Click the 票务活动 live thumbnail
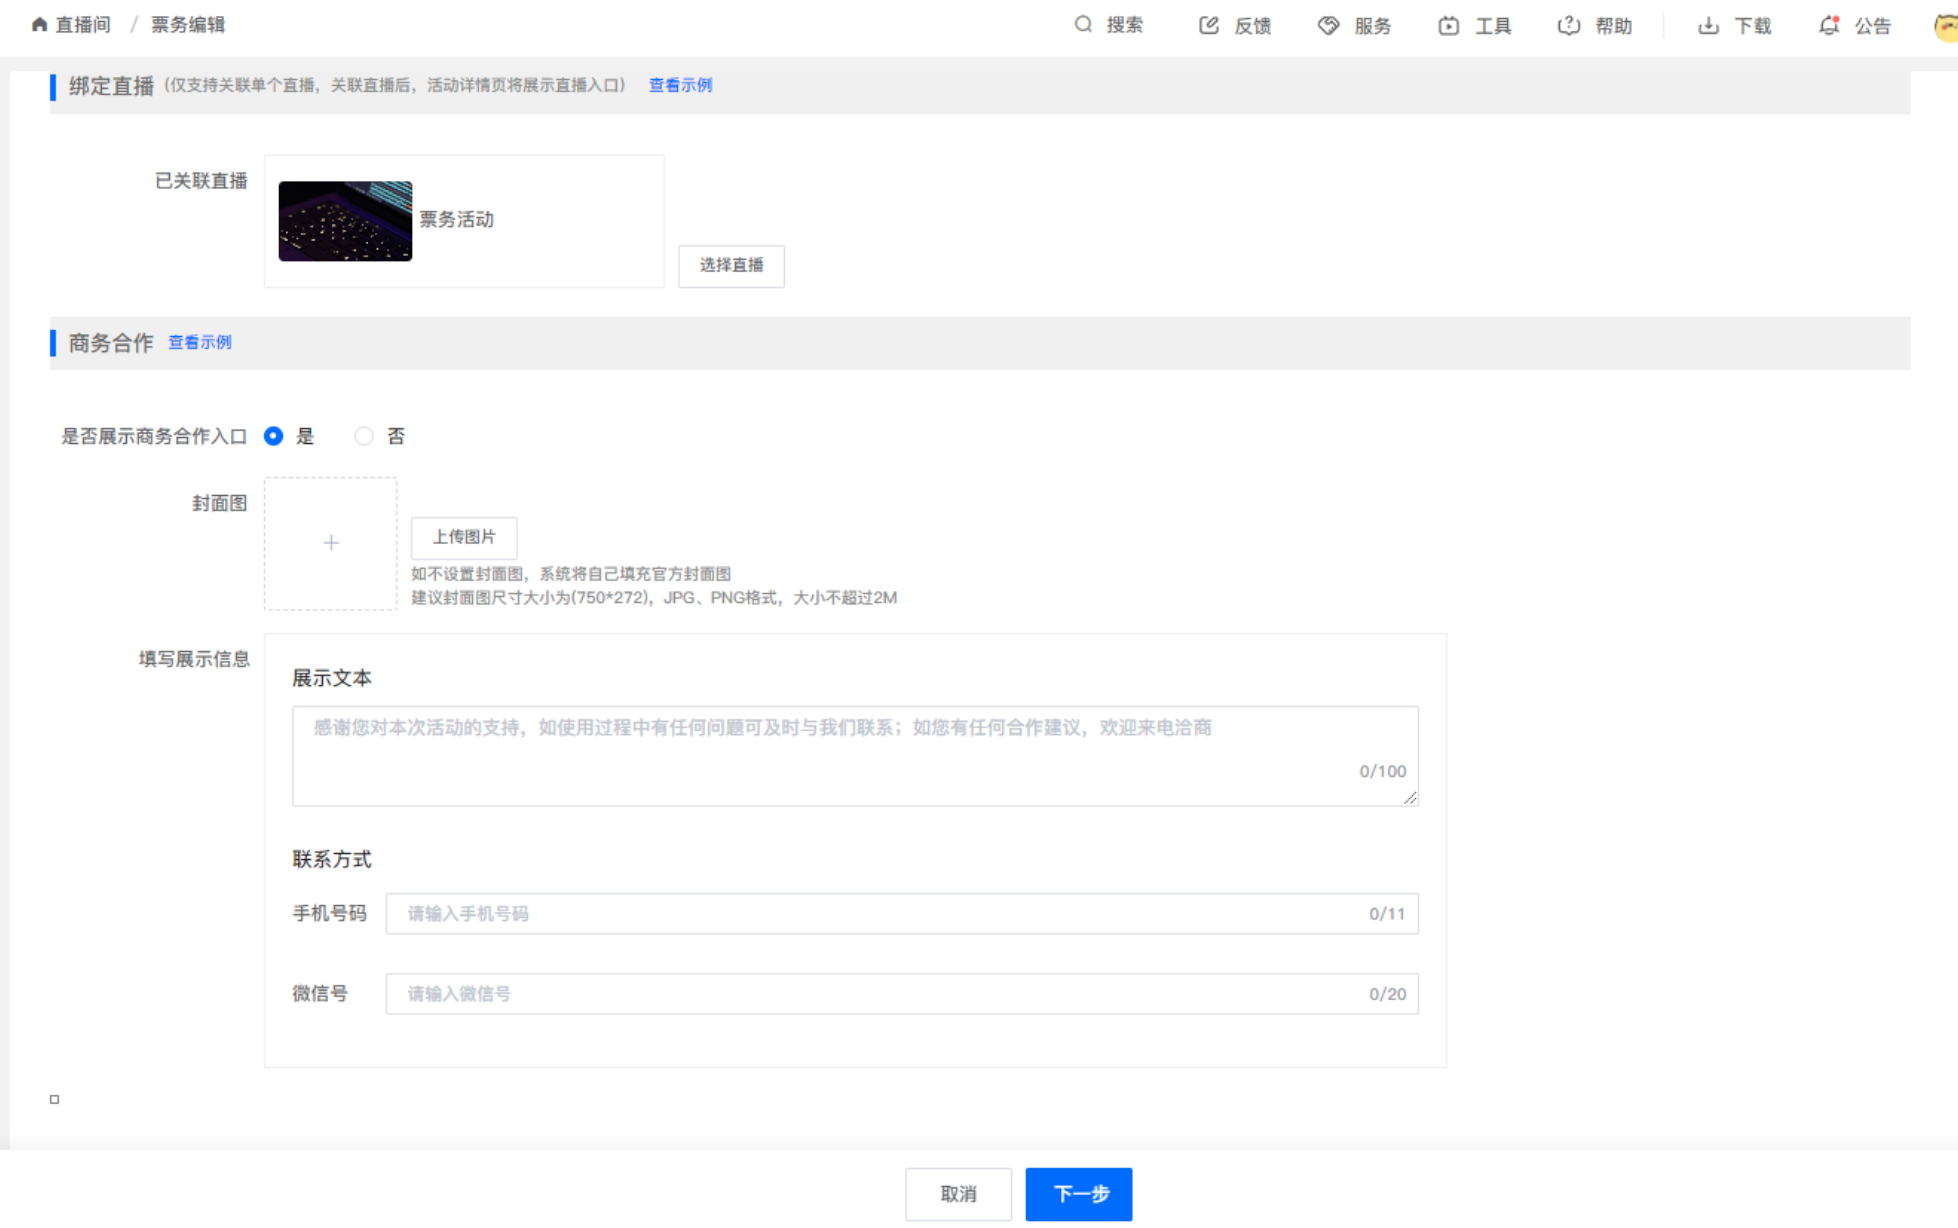Image resolution: width=1958 pixels, height=1228 pixels. (345, 221)
